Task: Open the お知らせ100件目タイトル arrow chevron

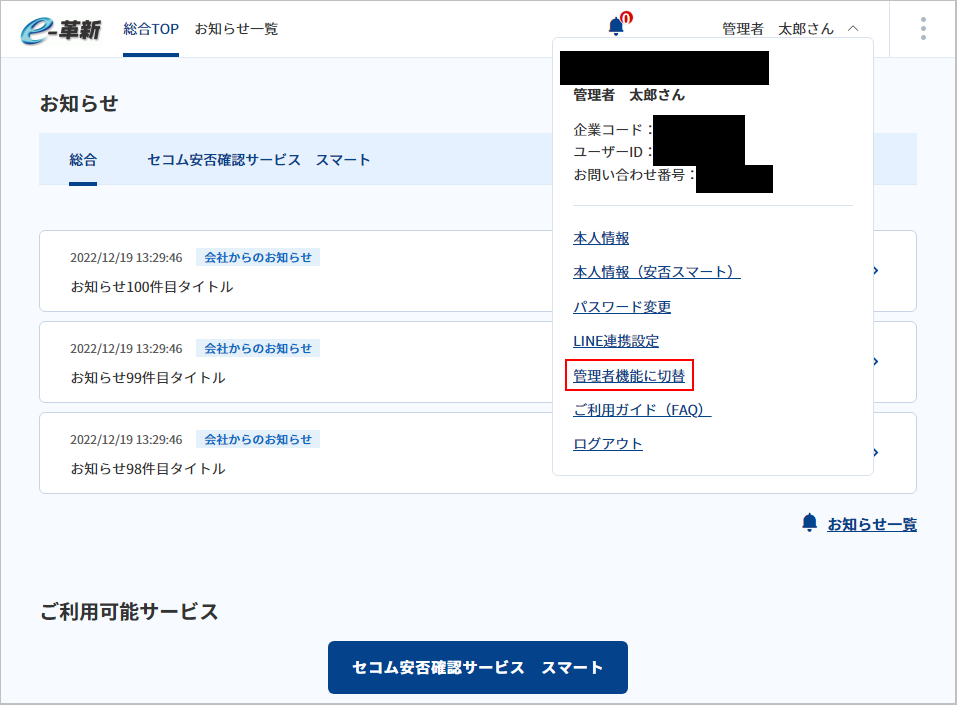Action: pos(876,270)
